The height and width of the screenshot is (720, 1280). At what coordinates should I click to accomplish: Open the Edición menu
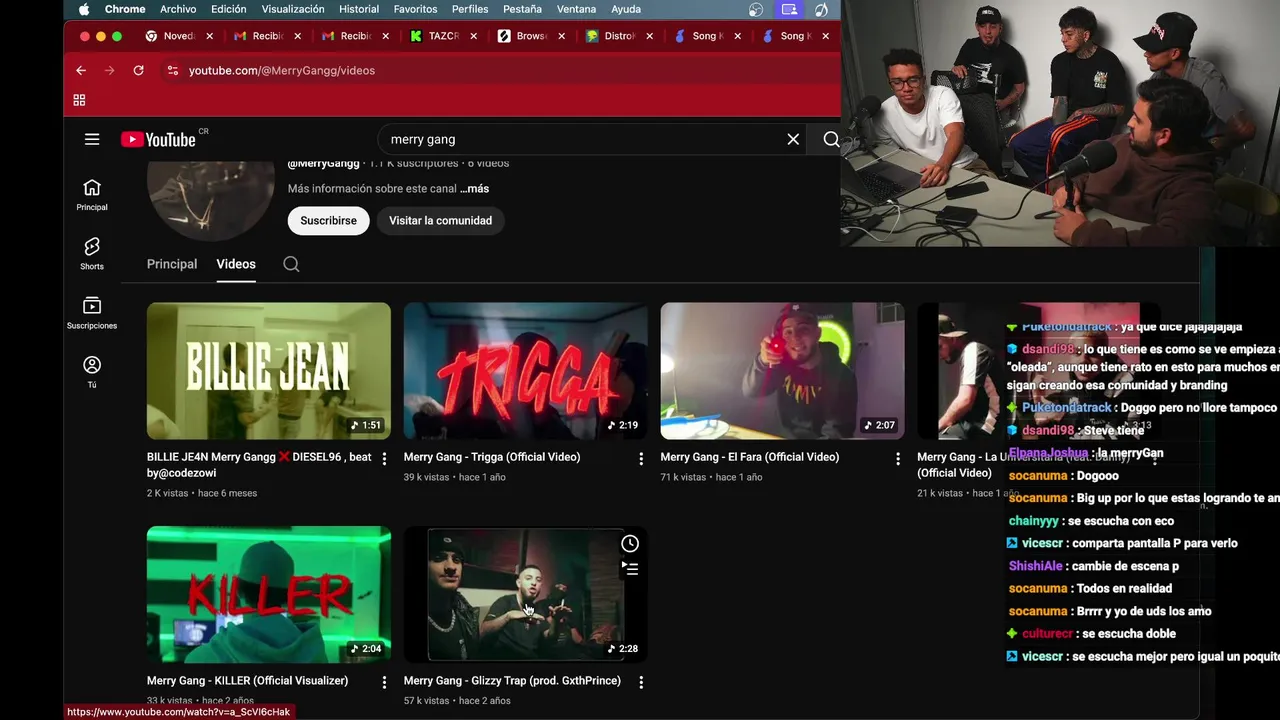pos(229,9)
